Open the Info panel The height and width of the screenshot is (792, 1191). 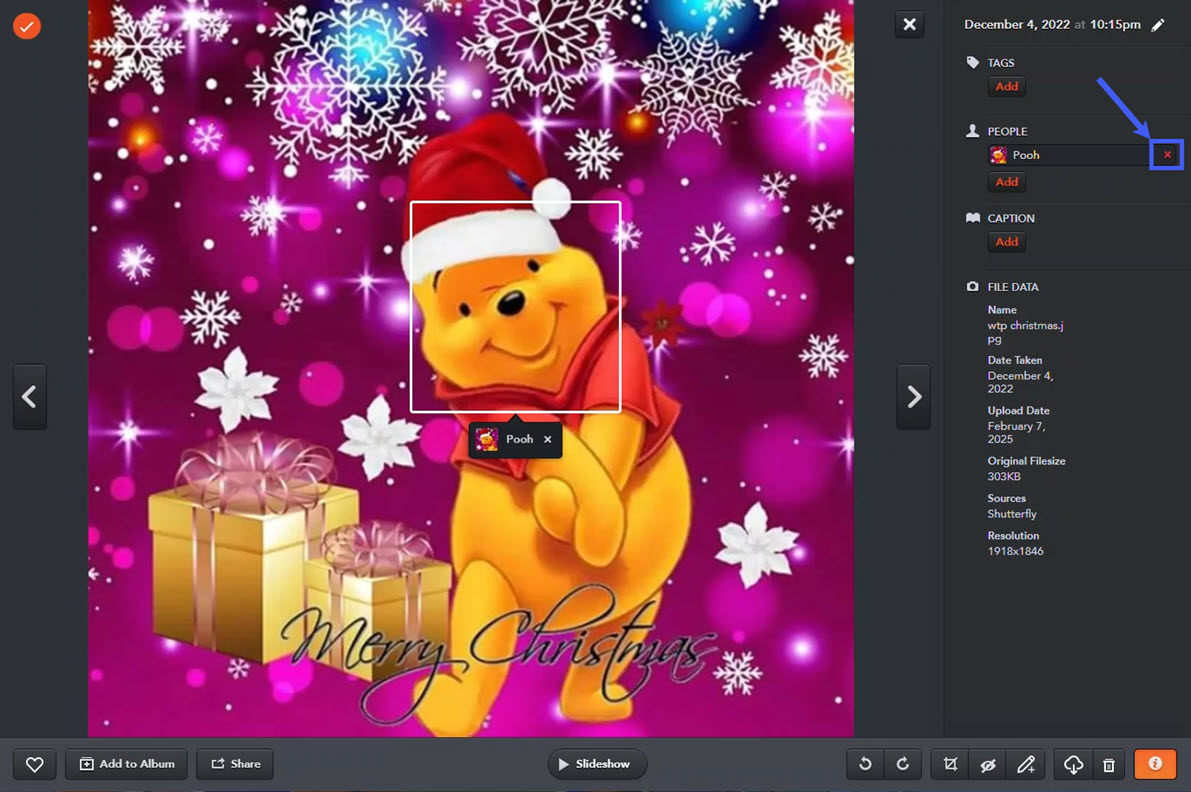coord(1155,764)
